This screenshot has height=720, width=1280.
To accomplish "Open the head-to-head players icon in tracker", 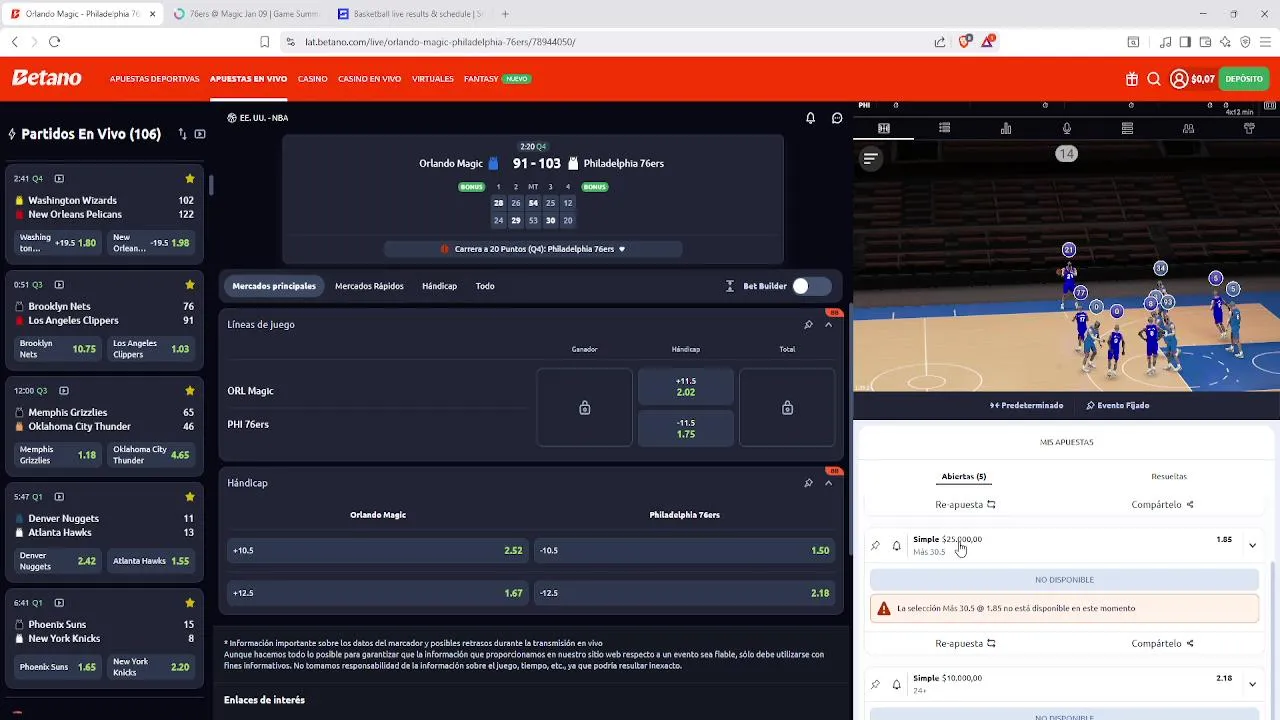I will (x=1188, y=128).
